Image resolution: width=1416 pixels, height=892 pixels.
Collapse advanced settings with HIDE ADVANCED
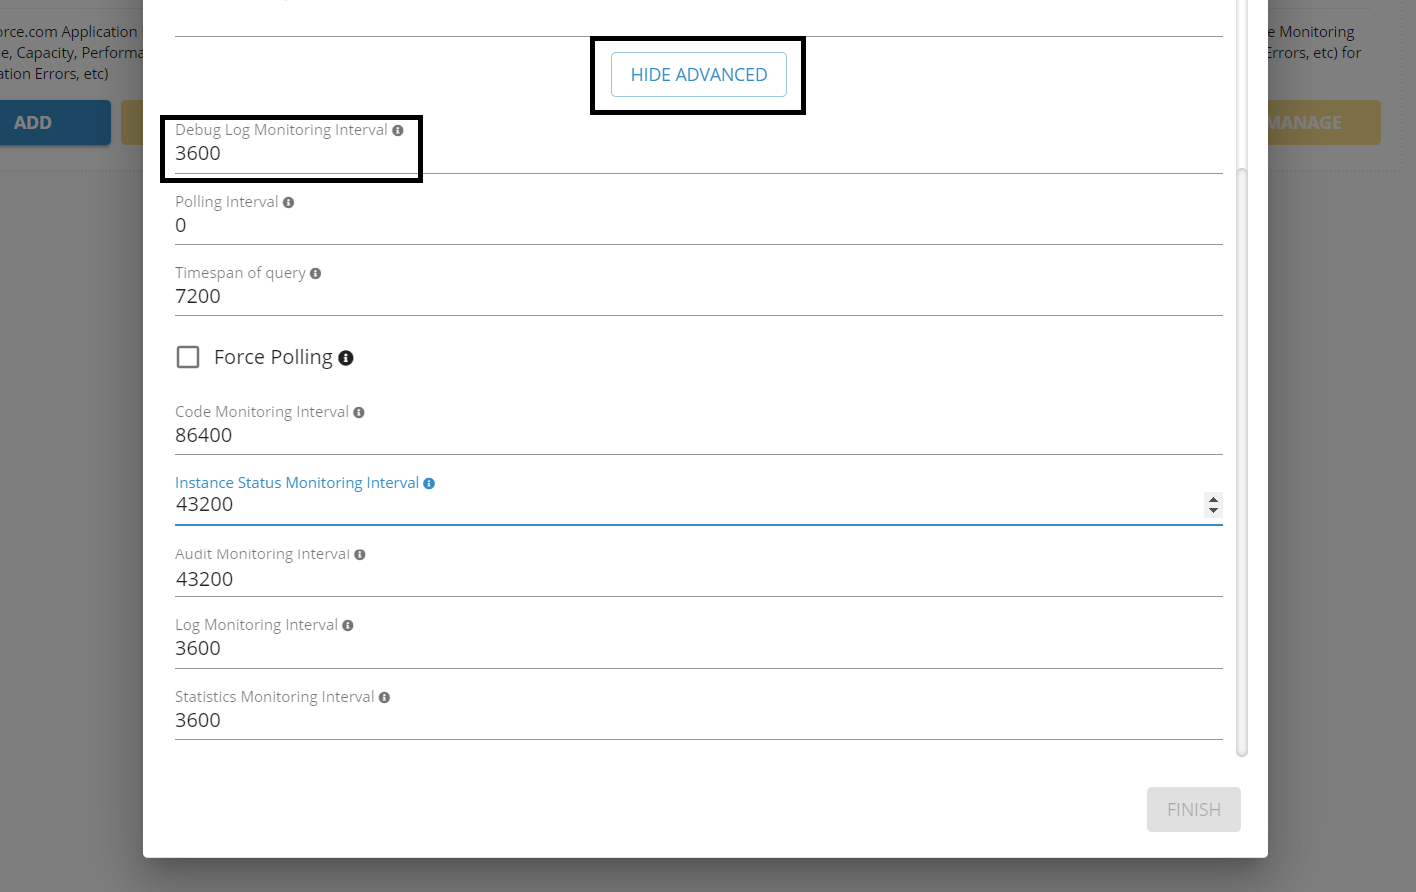coord(698,74)
